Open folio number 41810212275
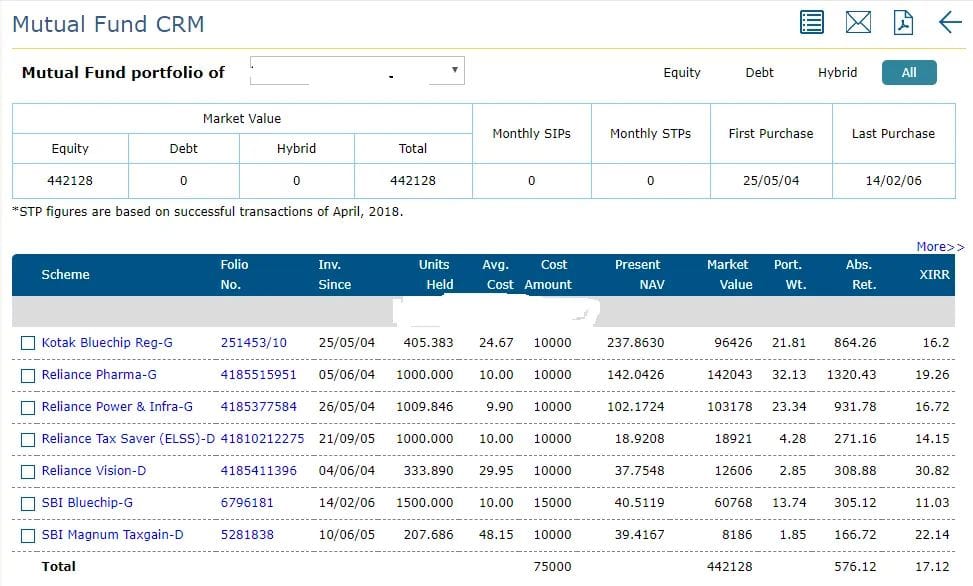Screen dimensions: 973x586 tap(262, 439)
